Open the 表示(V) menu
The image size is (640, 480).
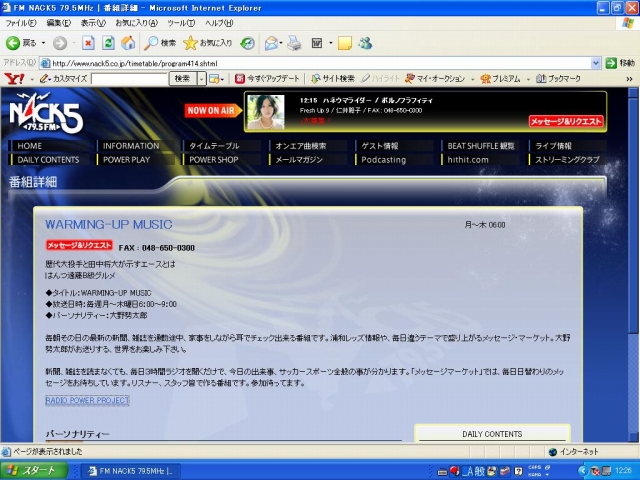93,23
